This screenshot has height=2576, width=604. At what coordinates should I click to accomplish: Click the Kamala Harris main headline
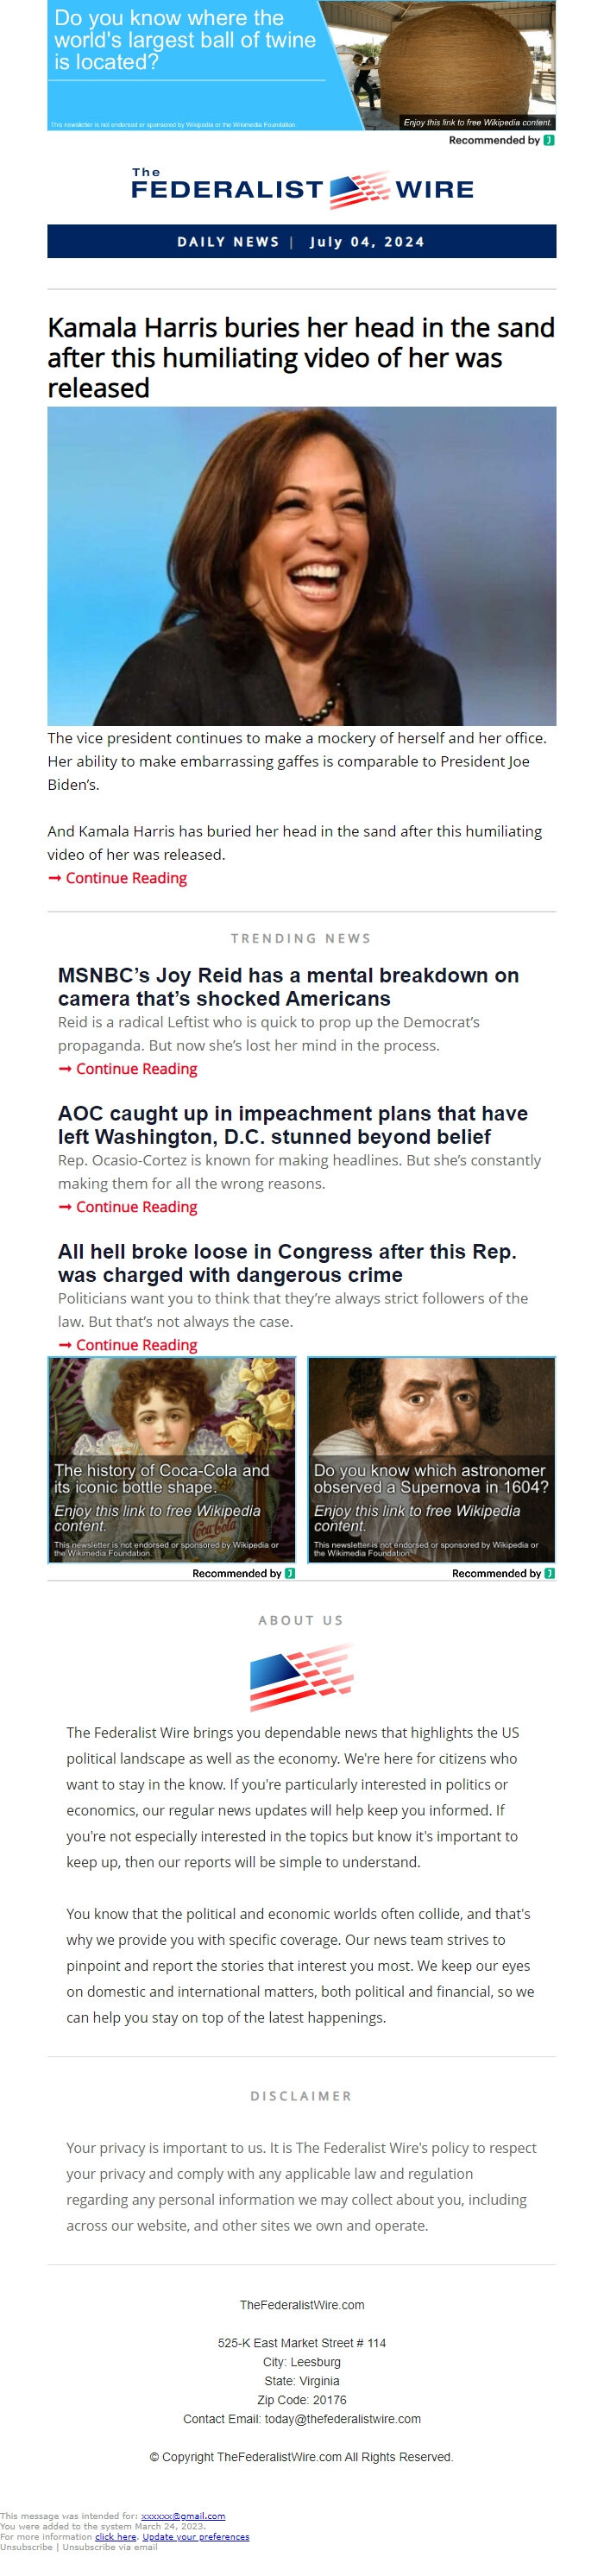pyautogui.click(x=301, y=357)
